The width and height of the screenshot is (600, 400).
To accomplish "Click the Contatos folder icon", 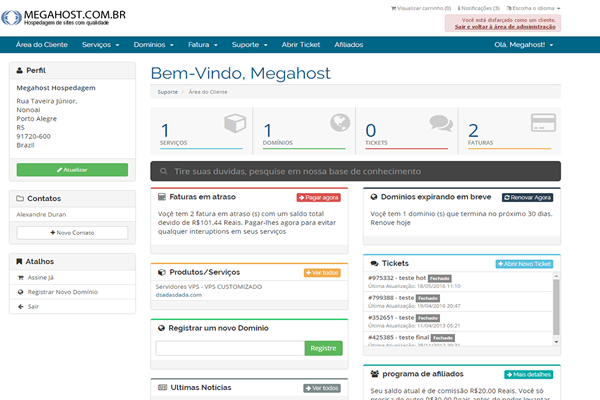I will 20,198.
